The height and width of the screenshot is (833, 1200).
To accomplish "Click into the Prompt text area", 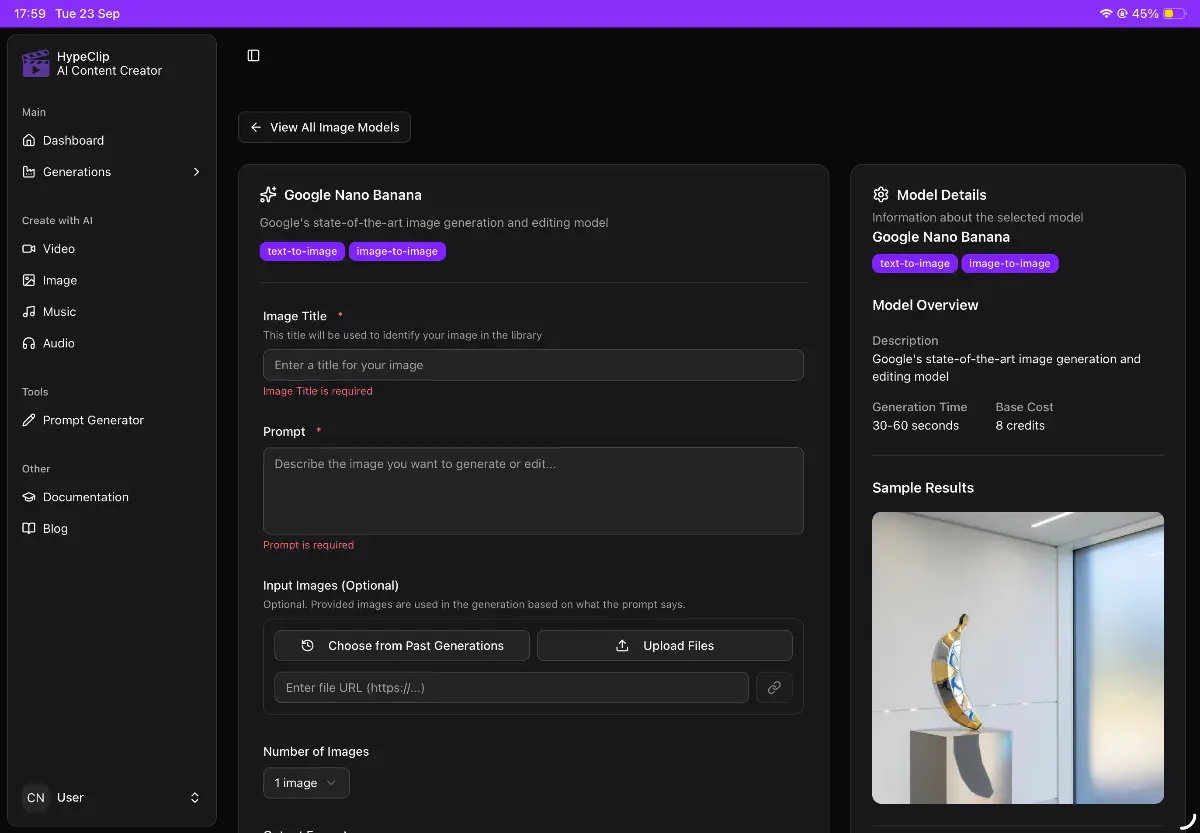I will (x=533, y=490).
